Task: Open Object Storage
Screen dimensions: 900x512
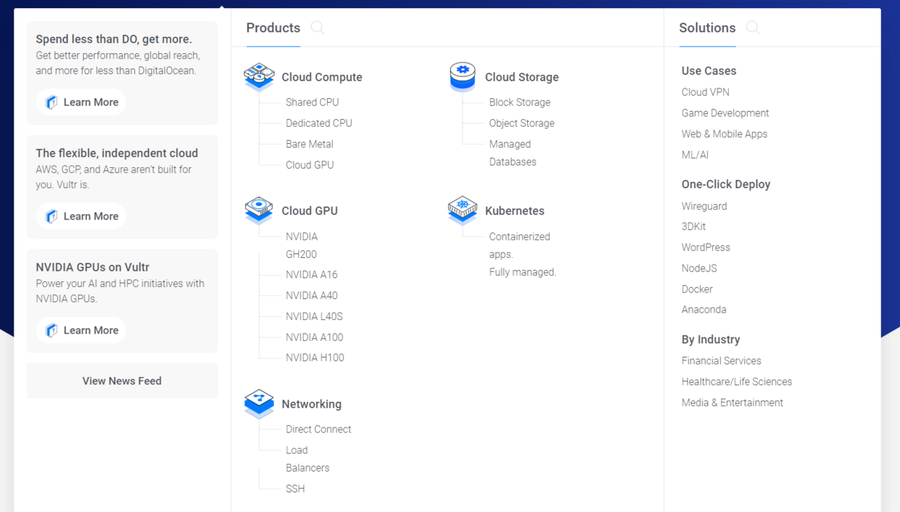Action: [x=522, y=123]
